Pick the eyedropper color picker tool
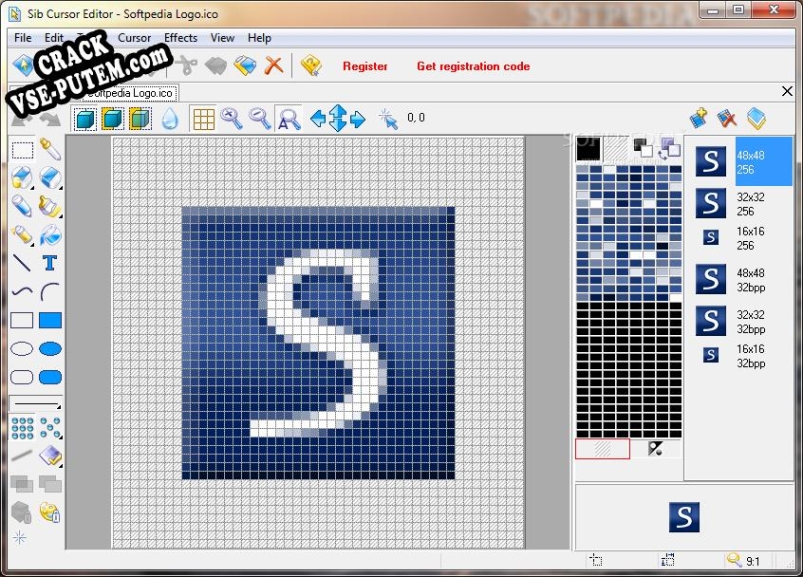This screenshot has width=803, height=577. tap(50, 150)
